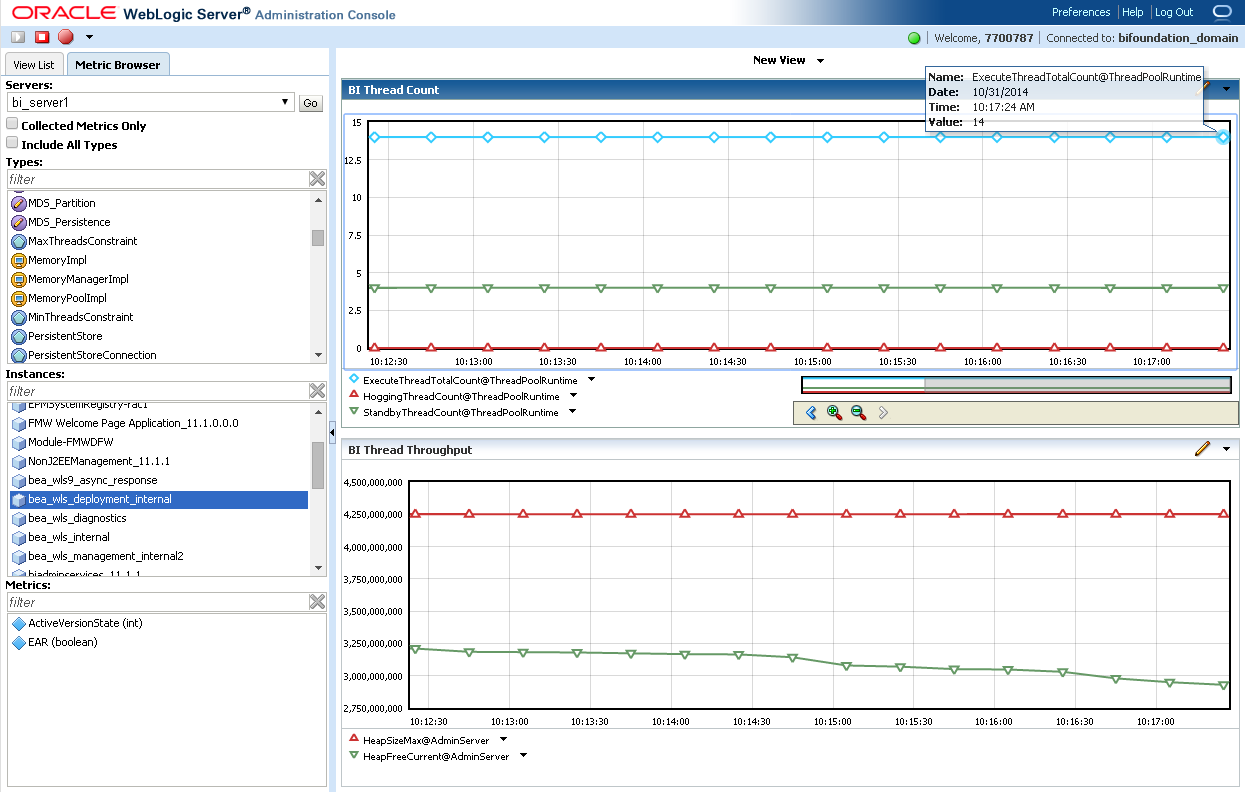
Task: Click the Instances list scrollbar thumb
Action: 318,464
